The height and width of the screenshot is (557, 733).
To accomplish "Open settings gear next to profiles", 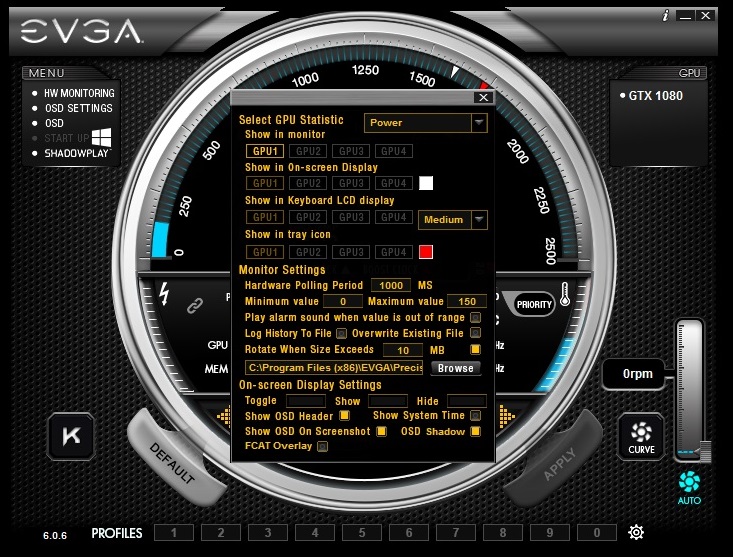I will tap(636, 532).
